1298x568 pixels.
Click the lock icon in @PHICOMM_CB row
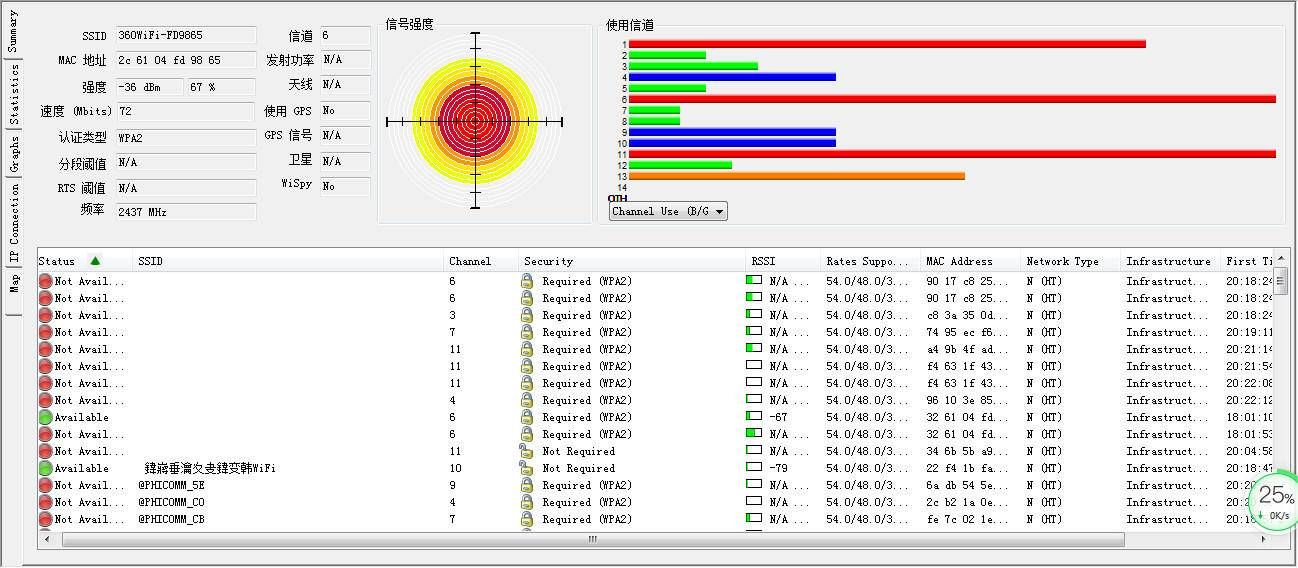coord(527,519)
